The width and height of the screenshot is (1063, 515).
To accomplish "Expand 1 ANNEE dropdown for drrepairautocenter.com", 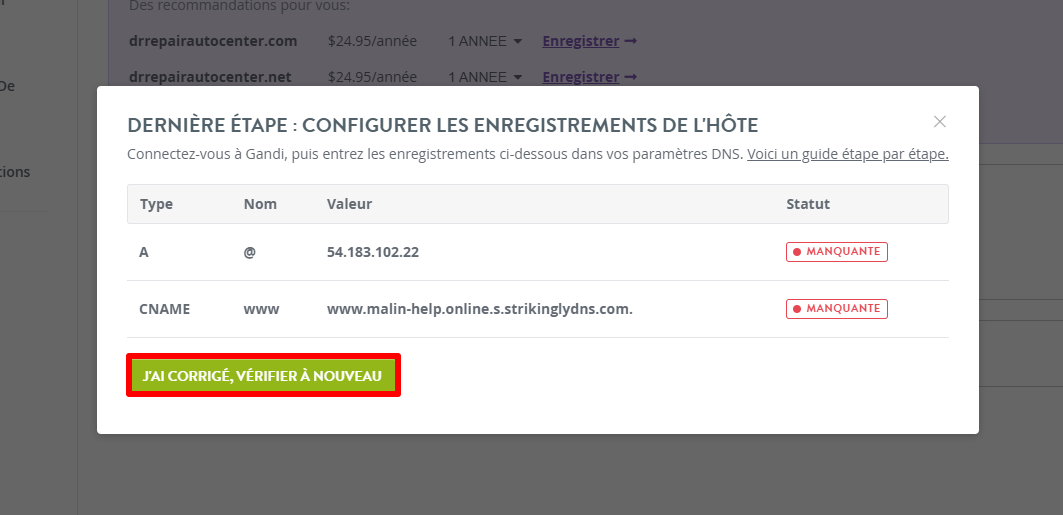I will [485, 41].
